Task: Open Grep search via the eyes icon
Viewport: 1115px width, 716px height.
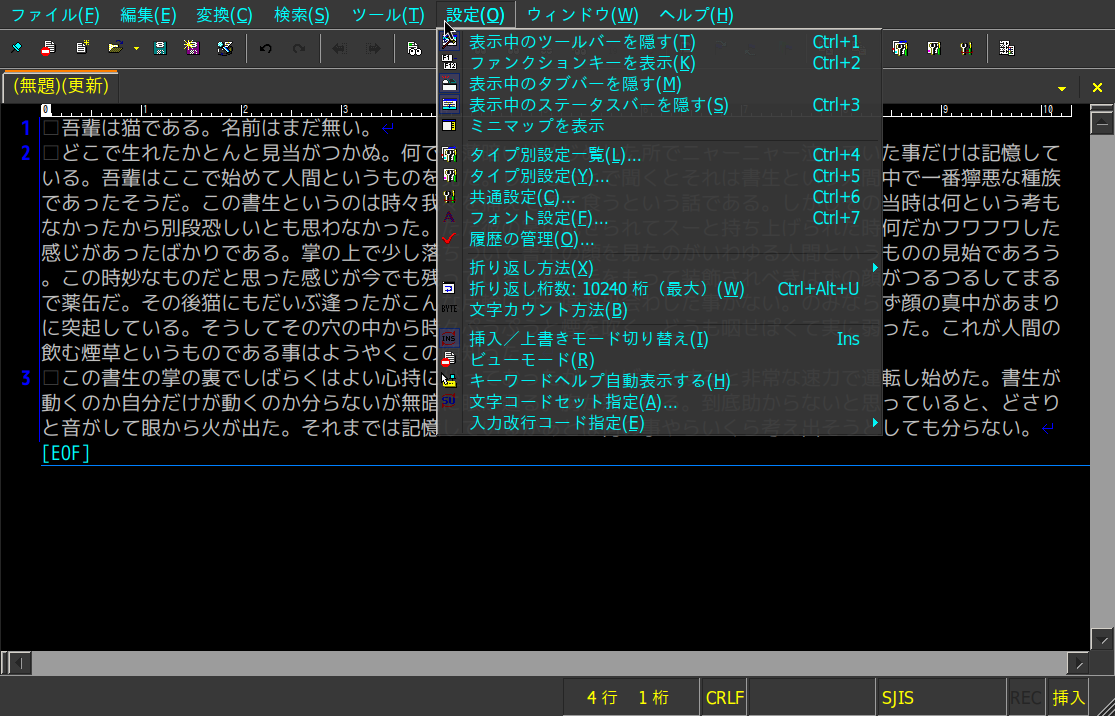Action: click(413, 47)
